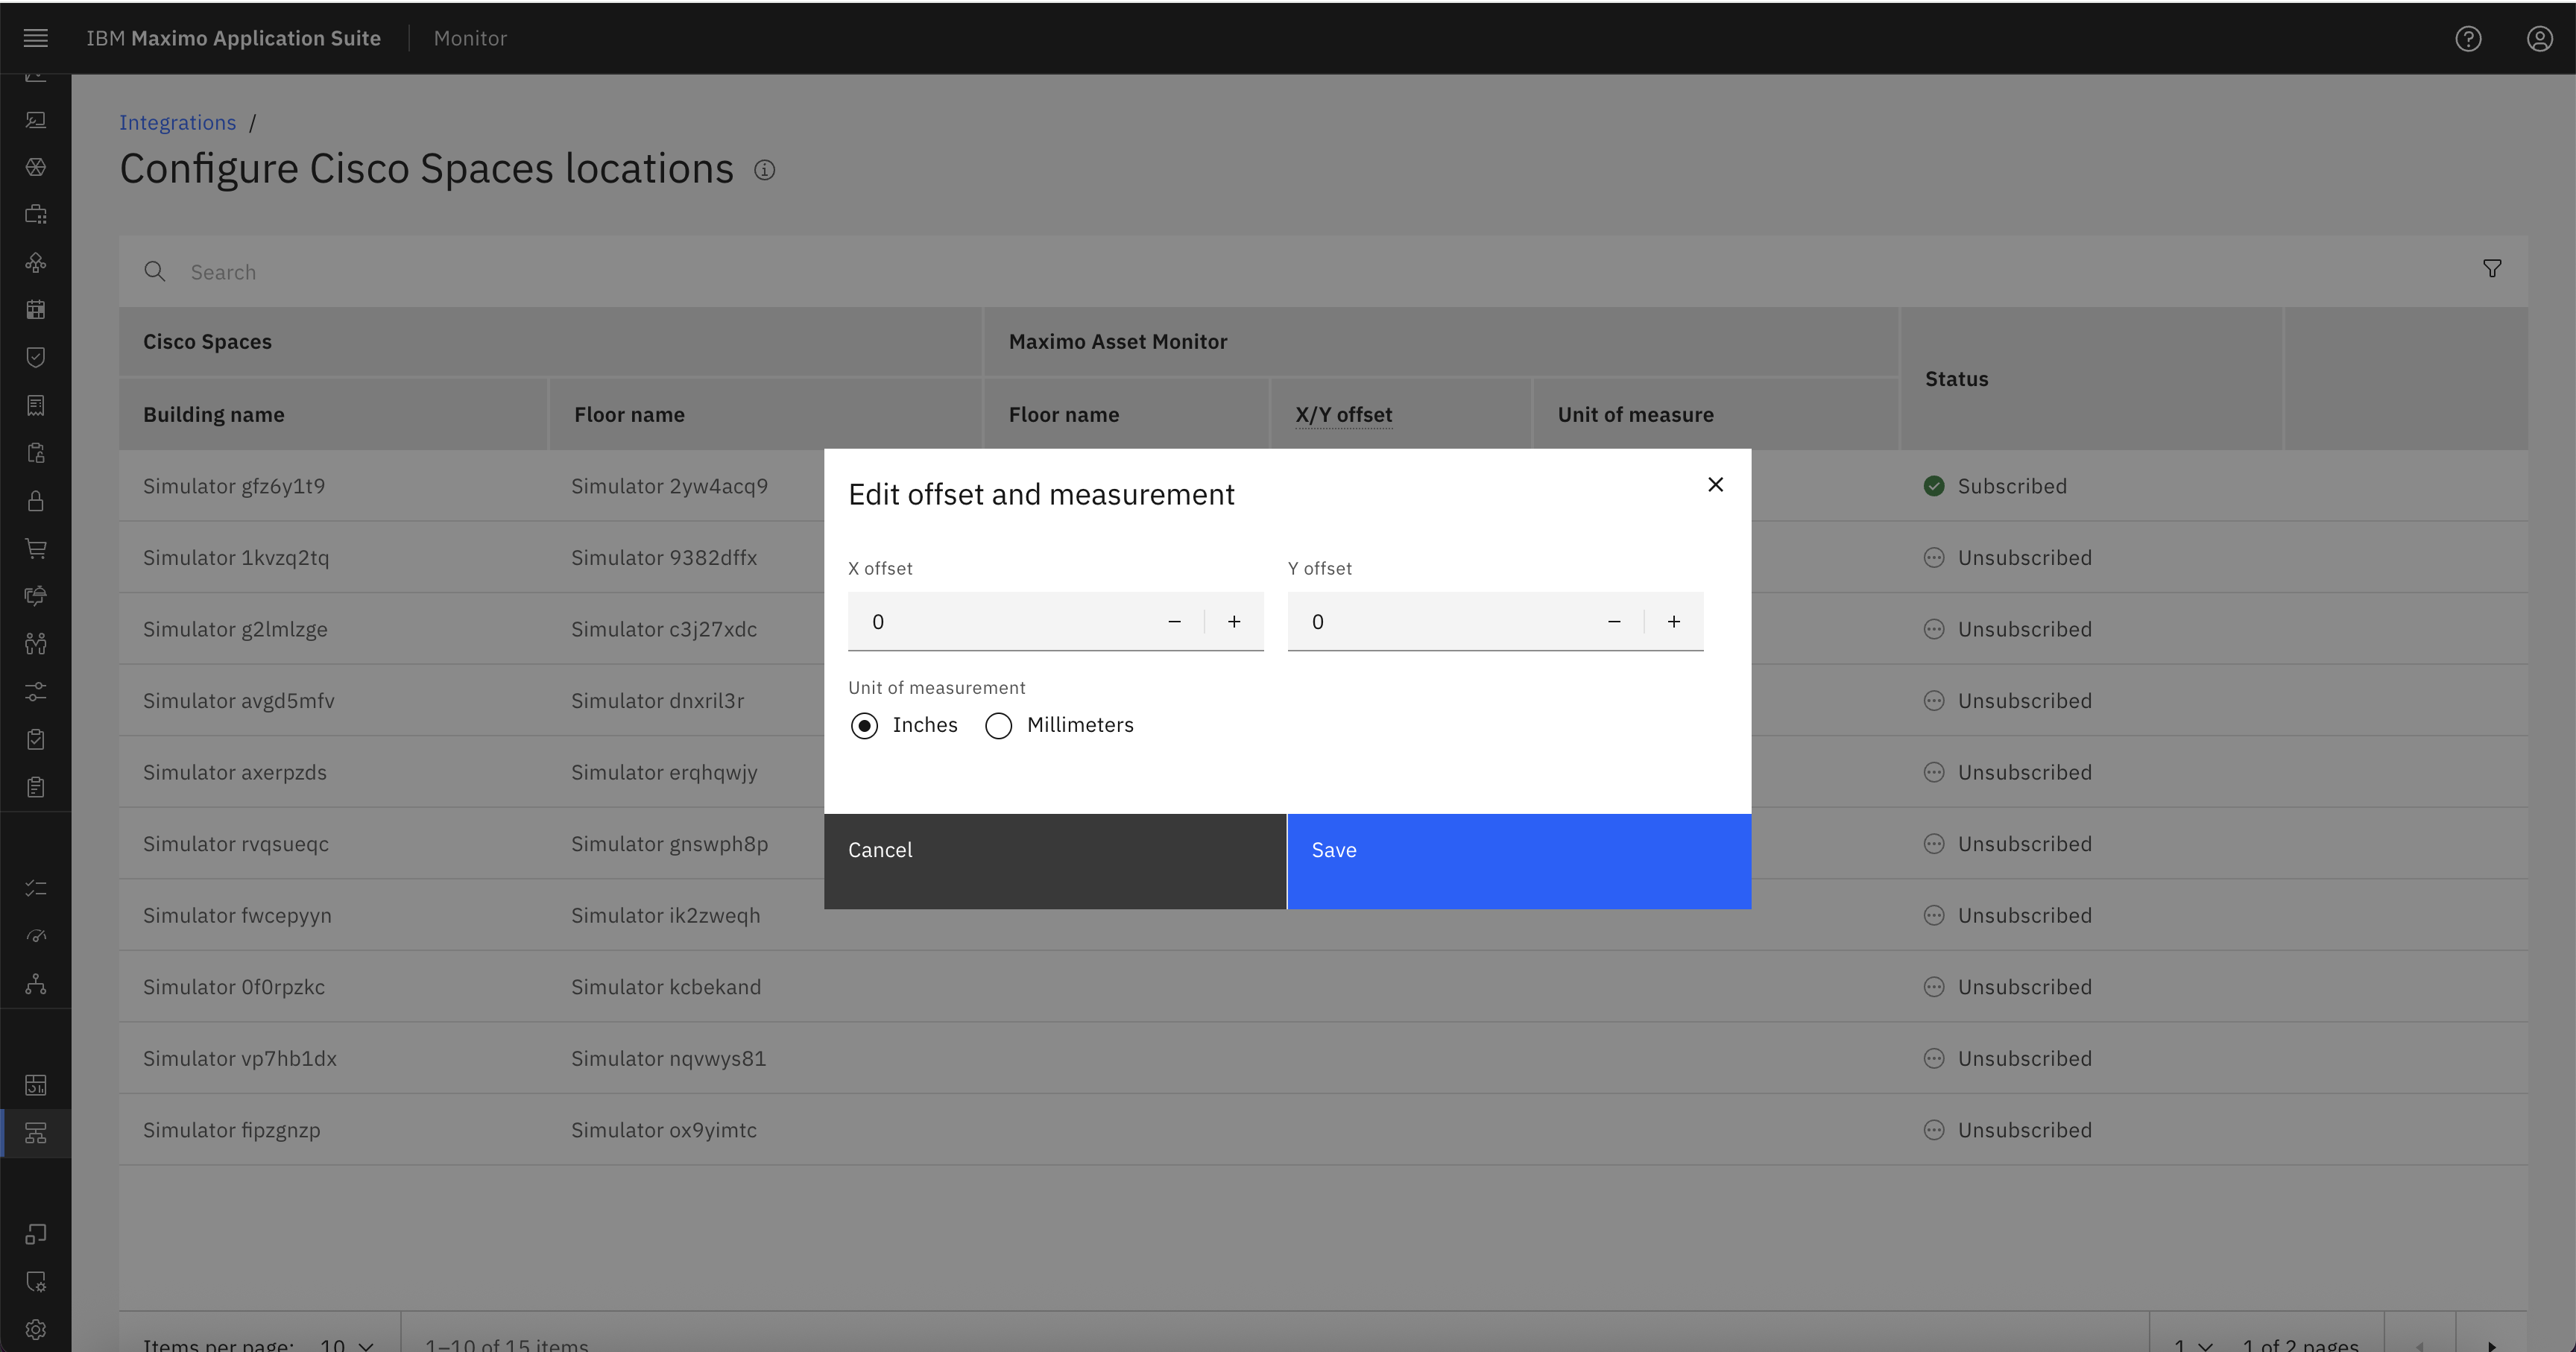Image resolution: width=2576 pixels, height=1352 pixels.
Task: Click the diamond flow sidebar icon
Action: [36, 262]
